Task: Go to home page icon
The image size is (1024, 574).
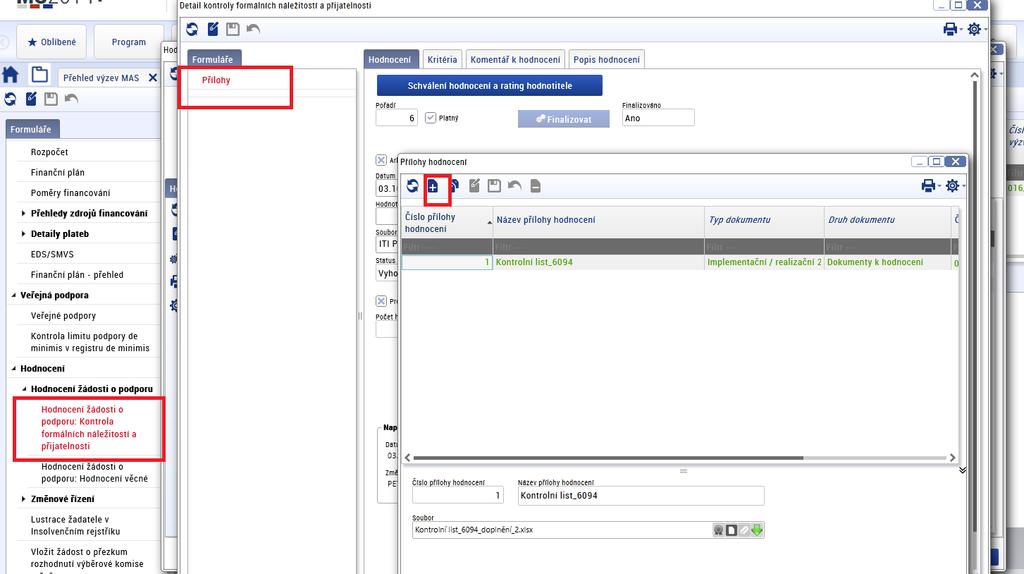Action: [x=10, y=75]
